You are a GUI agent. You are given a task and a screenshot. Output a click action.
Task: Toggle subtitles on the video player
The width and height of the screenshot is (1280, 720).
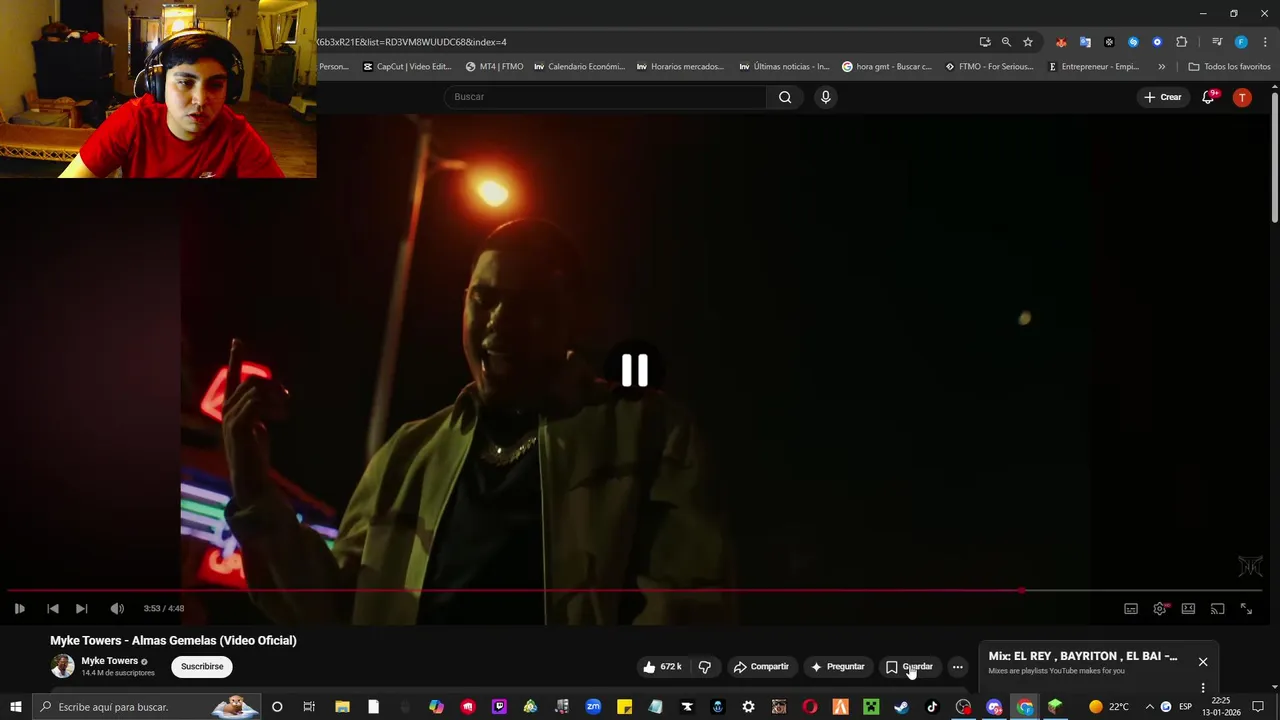click(x=1131, y=608)
